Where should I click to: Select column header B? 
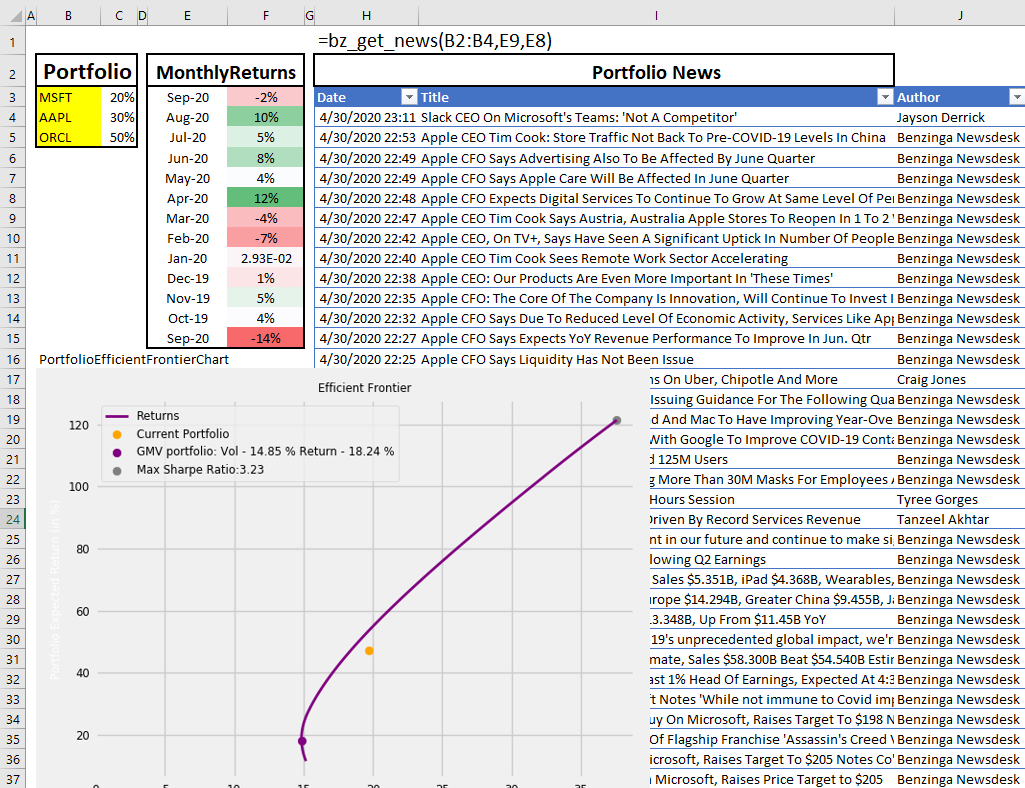click(68, 15)
